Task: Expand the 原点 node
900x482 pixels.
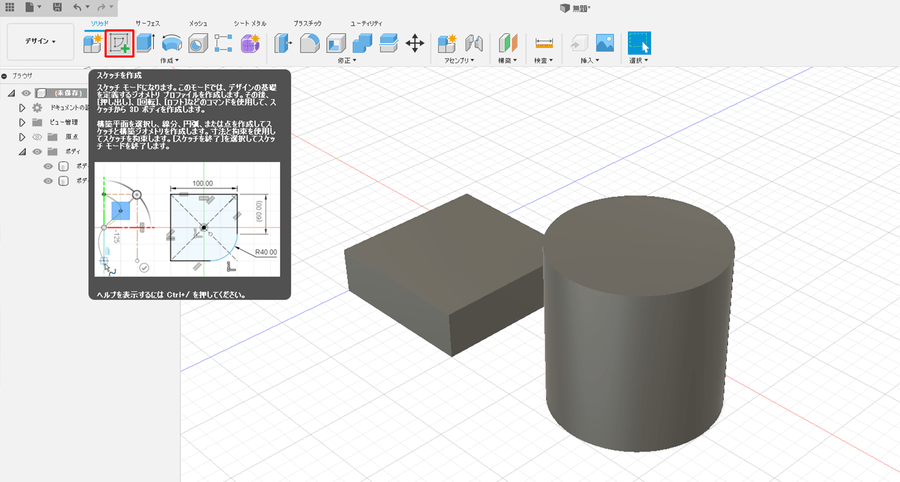Action: tap(22, 137)
